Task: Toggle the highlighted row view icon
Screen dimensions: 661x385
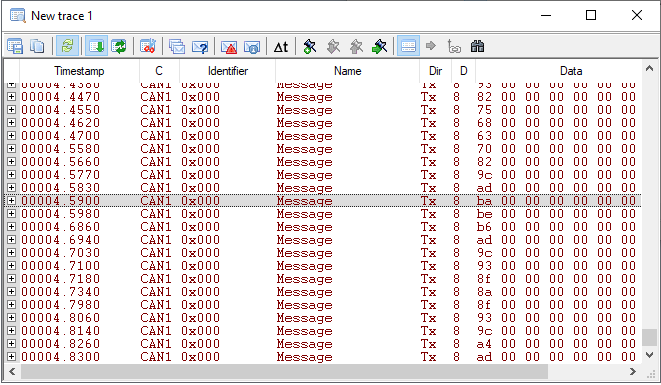Action: [x=408, y=46]
